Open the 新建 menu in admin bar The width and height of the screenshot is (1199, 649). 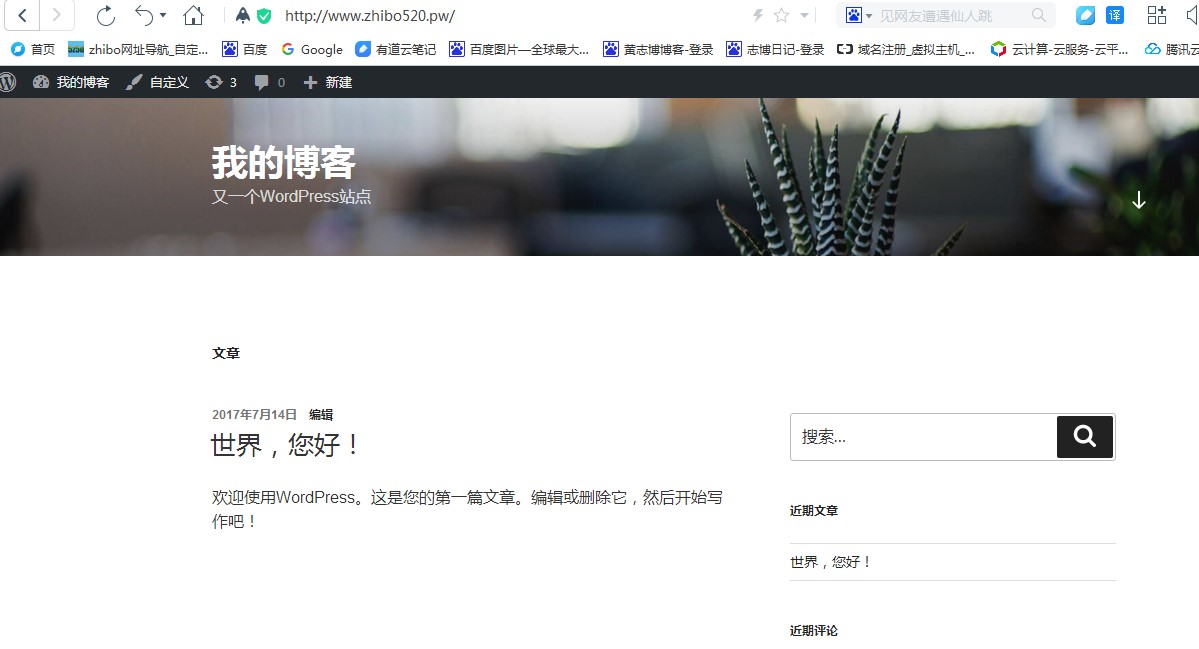[328, 82]
